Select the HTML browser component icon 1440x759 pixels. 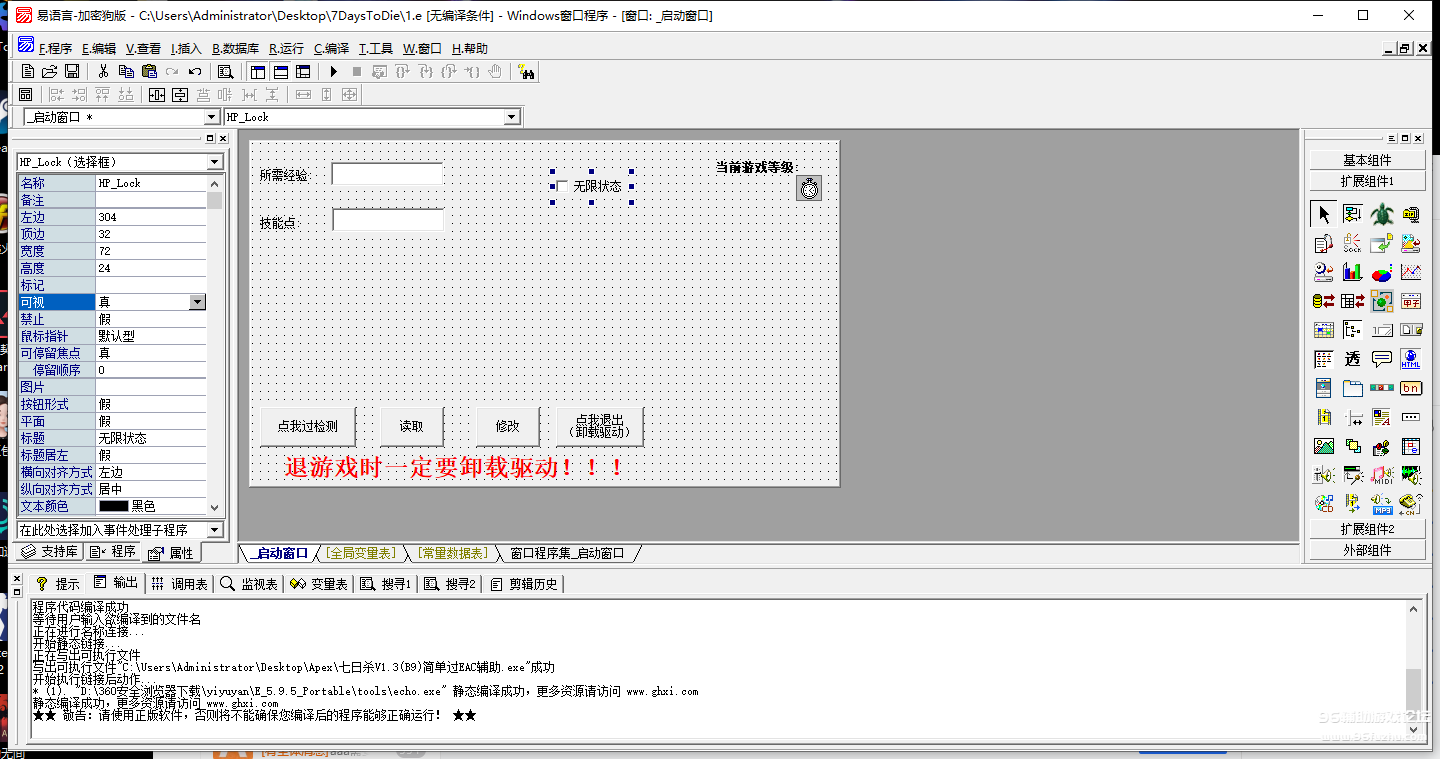pyautogui.click(x=1410, y=358)
